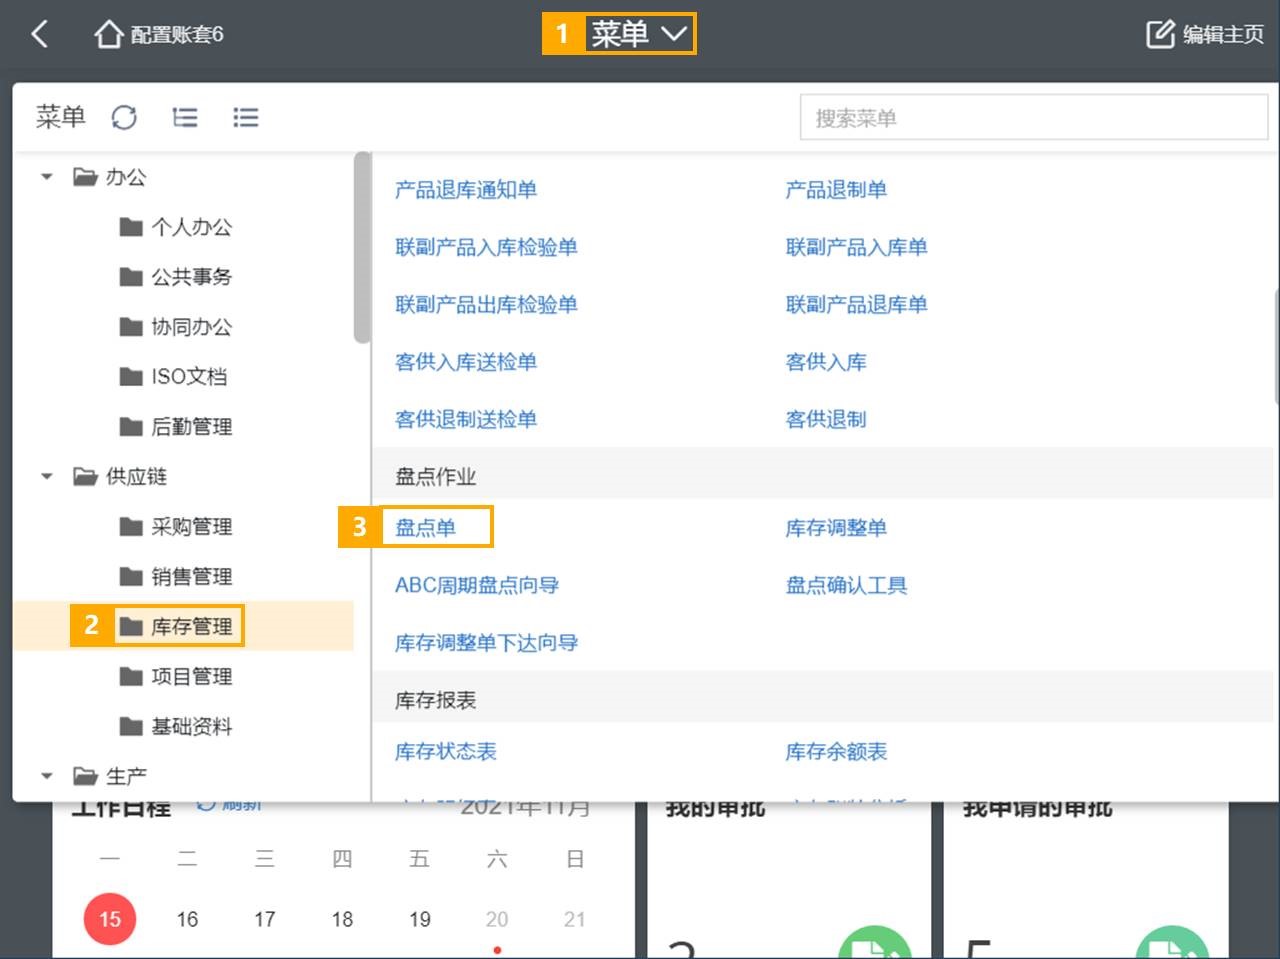Image resolution: width=1280 pixels, height=959 pixels.
Task: Click the 配置账套6 home label
Action: [x=177, y=34]
